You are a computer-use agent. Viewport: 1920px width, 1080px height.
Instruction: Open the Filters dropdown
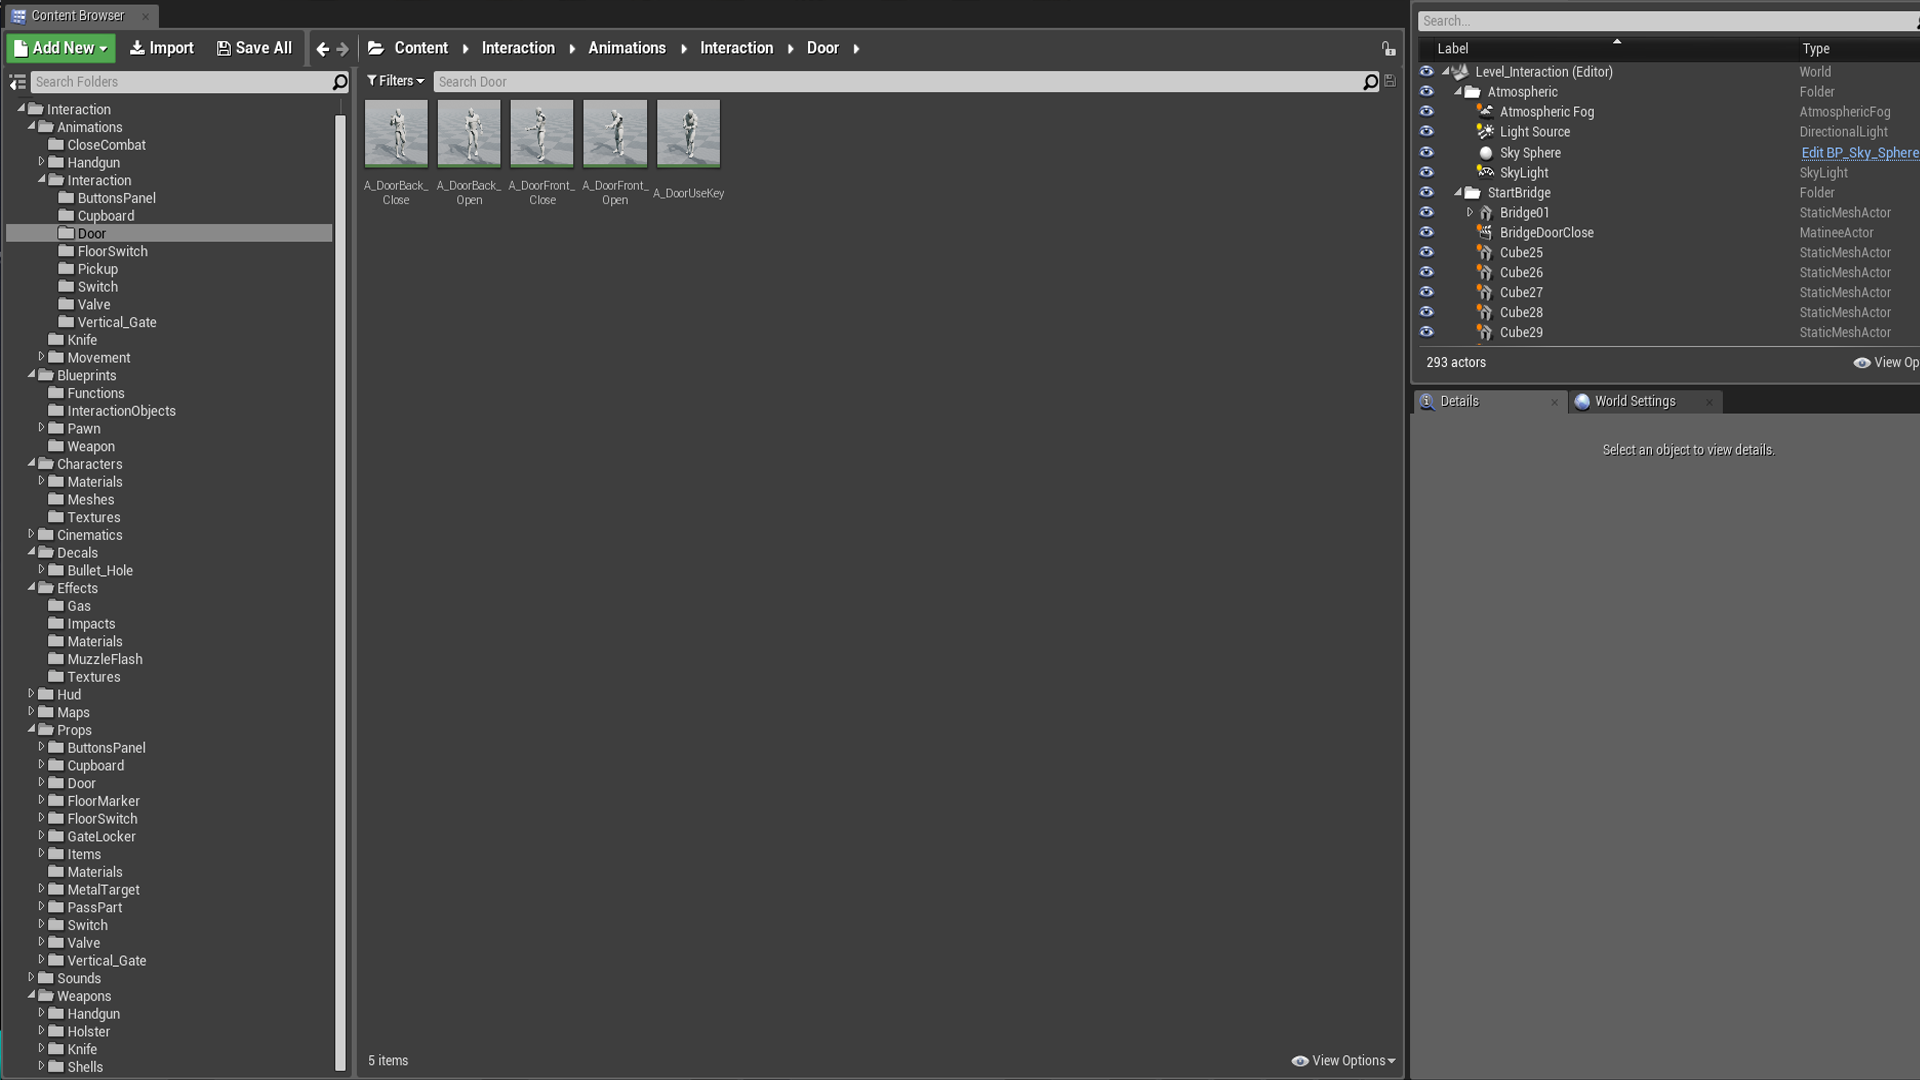point(395,81)
